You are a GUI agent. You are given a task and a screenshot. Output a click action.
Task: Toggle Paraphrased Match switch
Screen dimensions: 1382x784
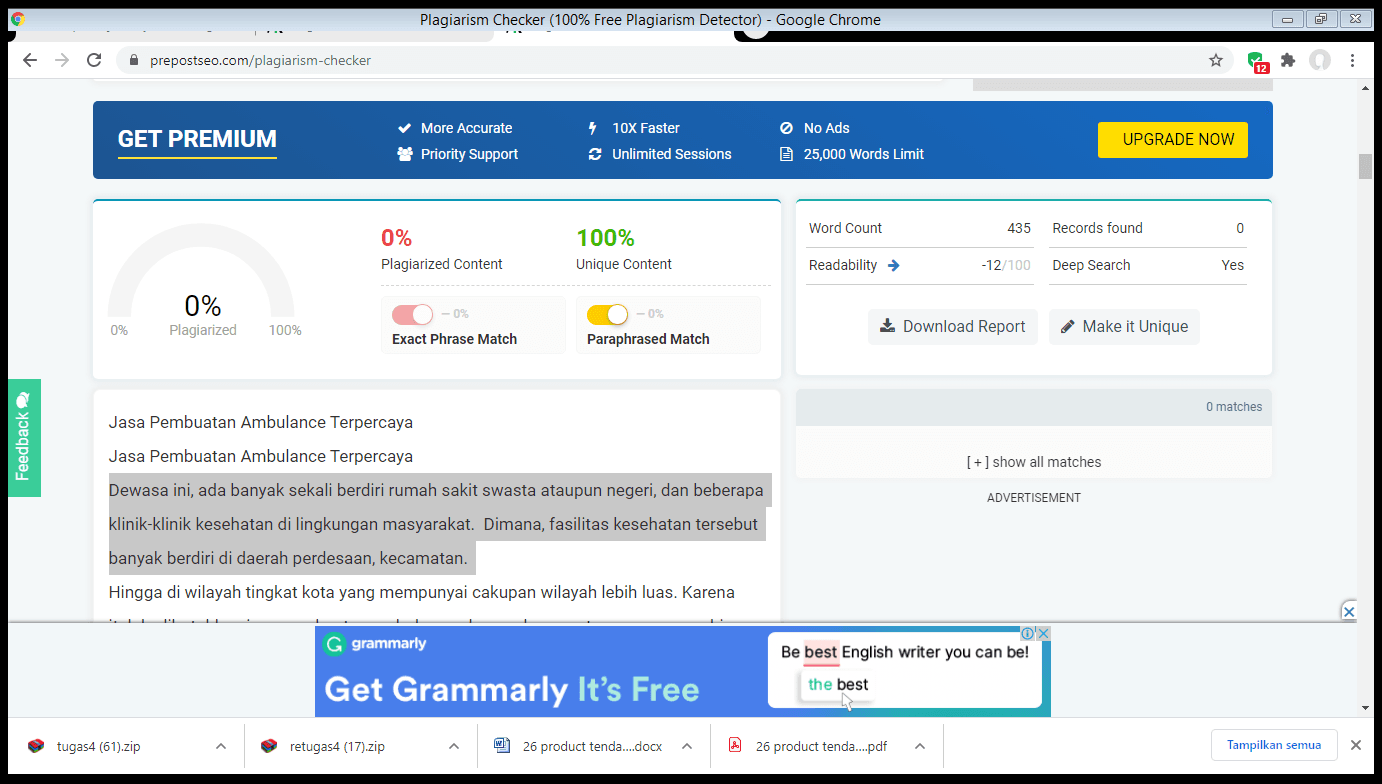[607, 314]
